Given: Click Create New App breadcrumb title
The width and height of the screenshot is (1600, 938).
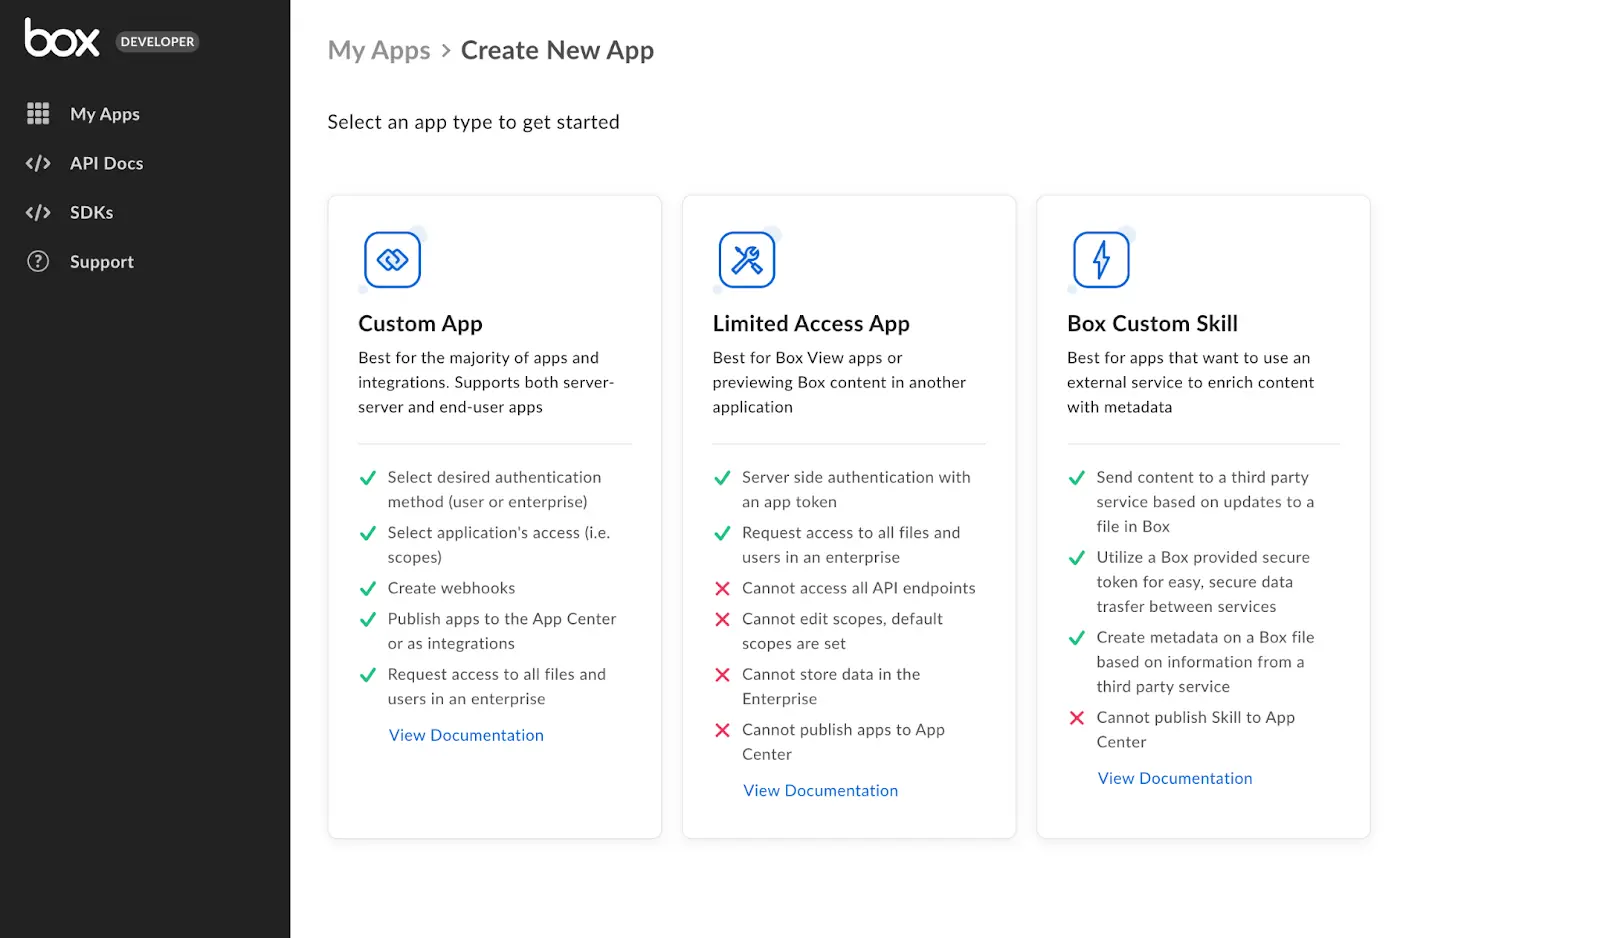Looking at the screenshot, I should pos(557,51).
